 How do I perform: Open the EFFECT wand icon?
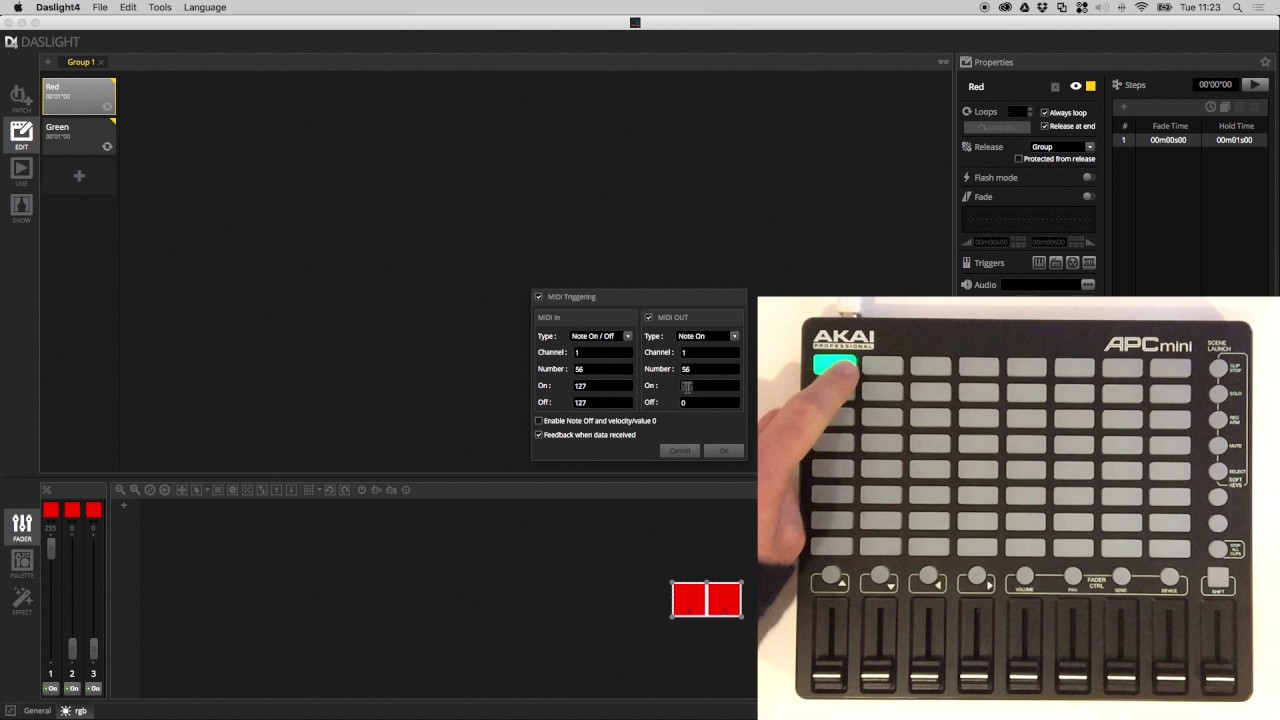click(22, 600)
